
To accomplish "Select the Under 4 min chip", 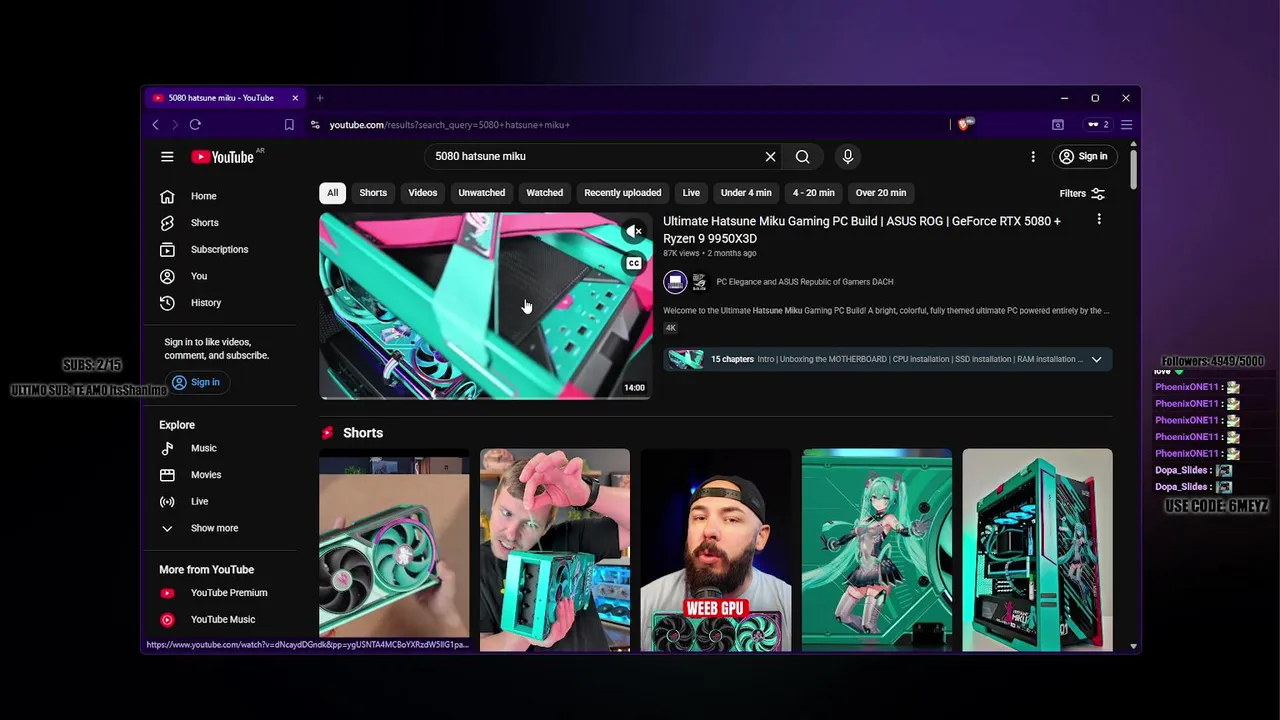I will point(746,193).
